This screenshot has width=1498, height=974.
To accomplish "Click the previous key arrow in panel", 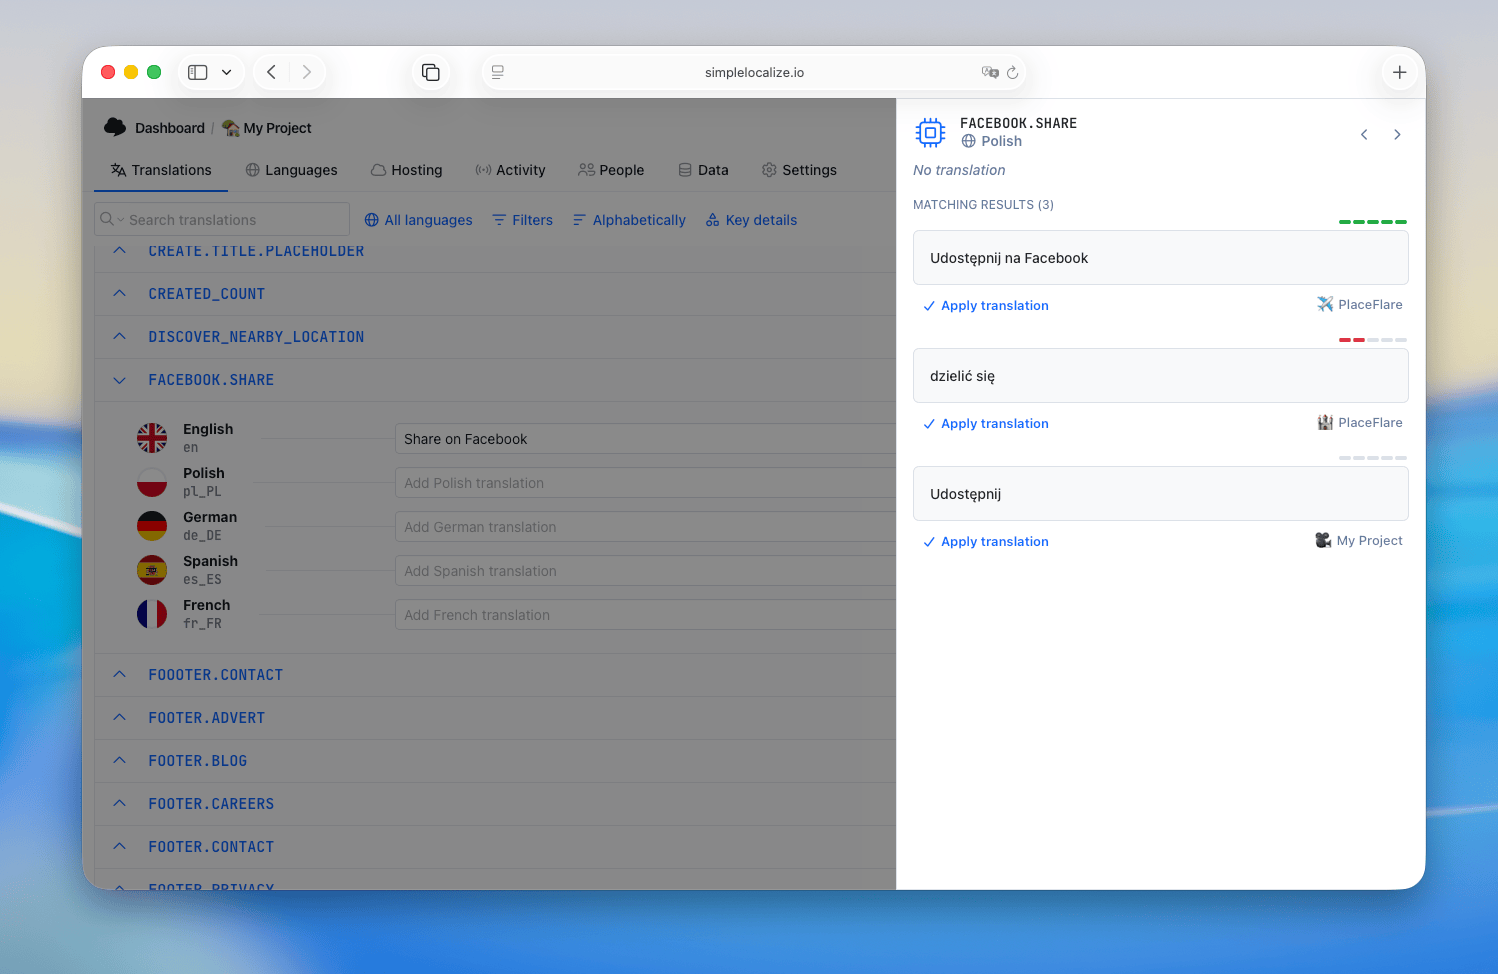I will click(1364, 135).
